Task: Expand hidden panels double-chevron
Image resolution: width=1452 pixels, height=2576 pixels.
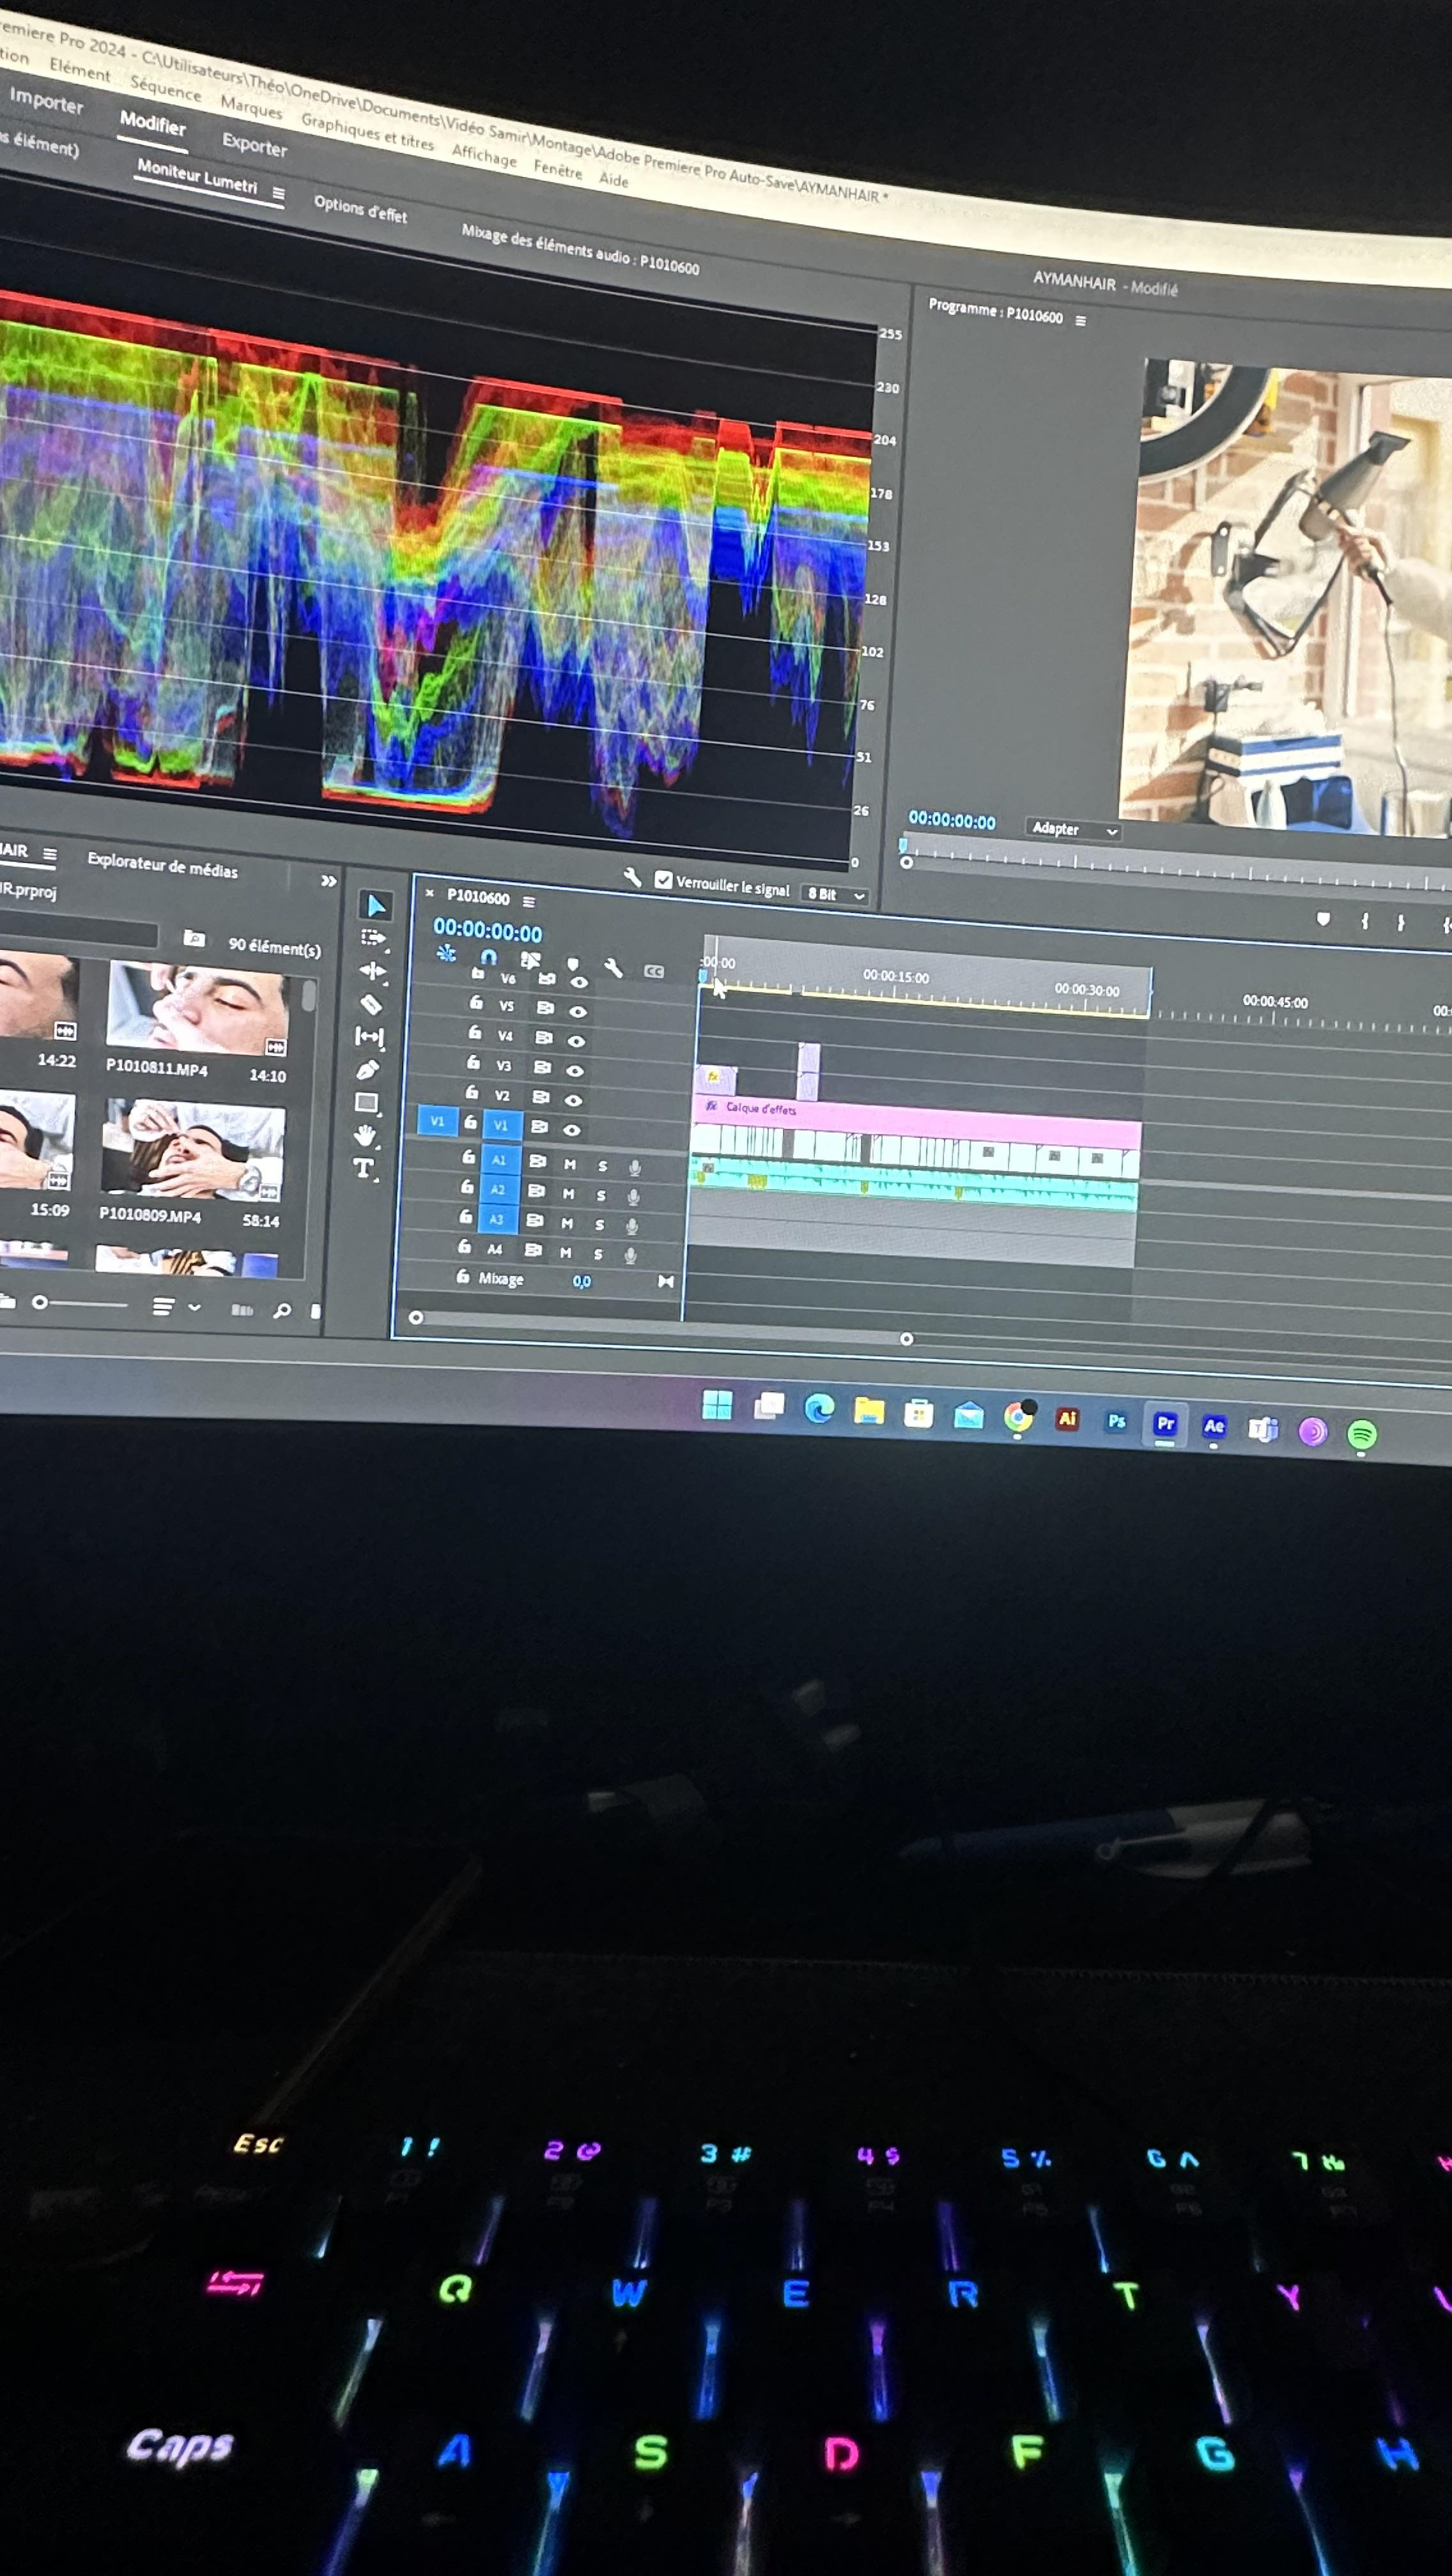Action: click(x=328, y=881)
